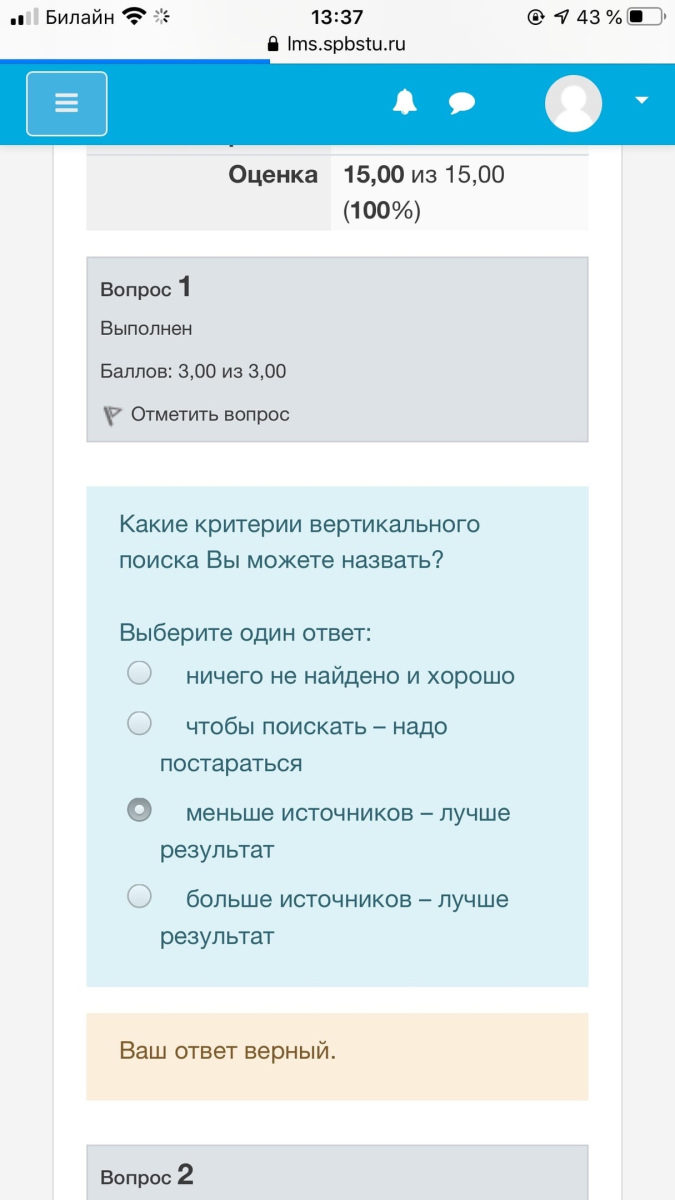This screenshot has width=675, height=1200.
Task: Select answer "больше источников – лучше результат"
Action: 139,896
